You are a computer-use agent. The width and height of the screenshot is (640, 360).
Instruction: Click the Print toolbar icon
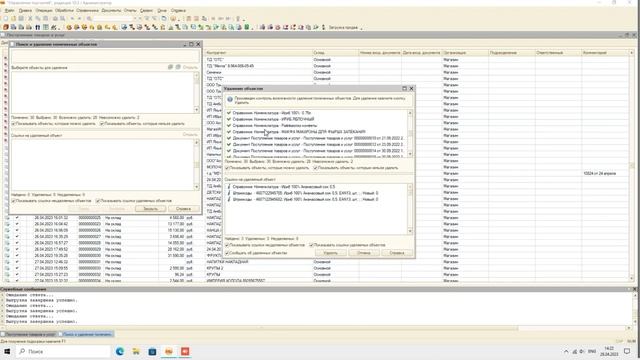(x=55, y=18)
